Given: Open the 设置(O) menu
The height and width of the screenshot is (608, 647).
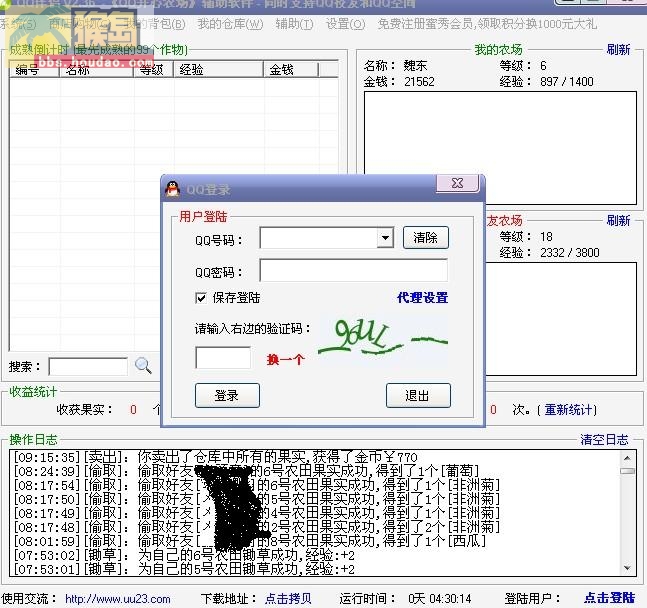Looking at the screenshot, I should pos(345,24).
